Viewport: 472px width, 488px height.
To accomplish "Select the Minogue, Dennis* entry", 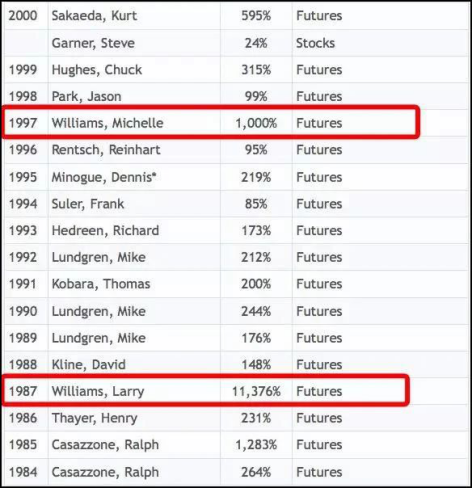I will pyautogui.click(x=104, y=177).
